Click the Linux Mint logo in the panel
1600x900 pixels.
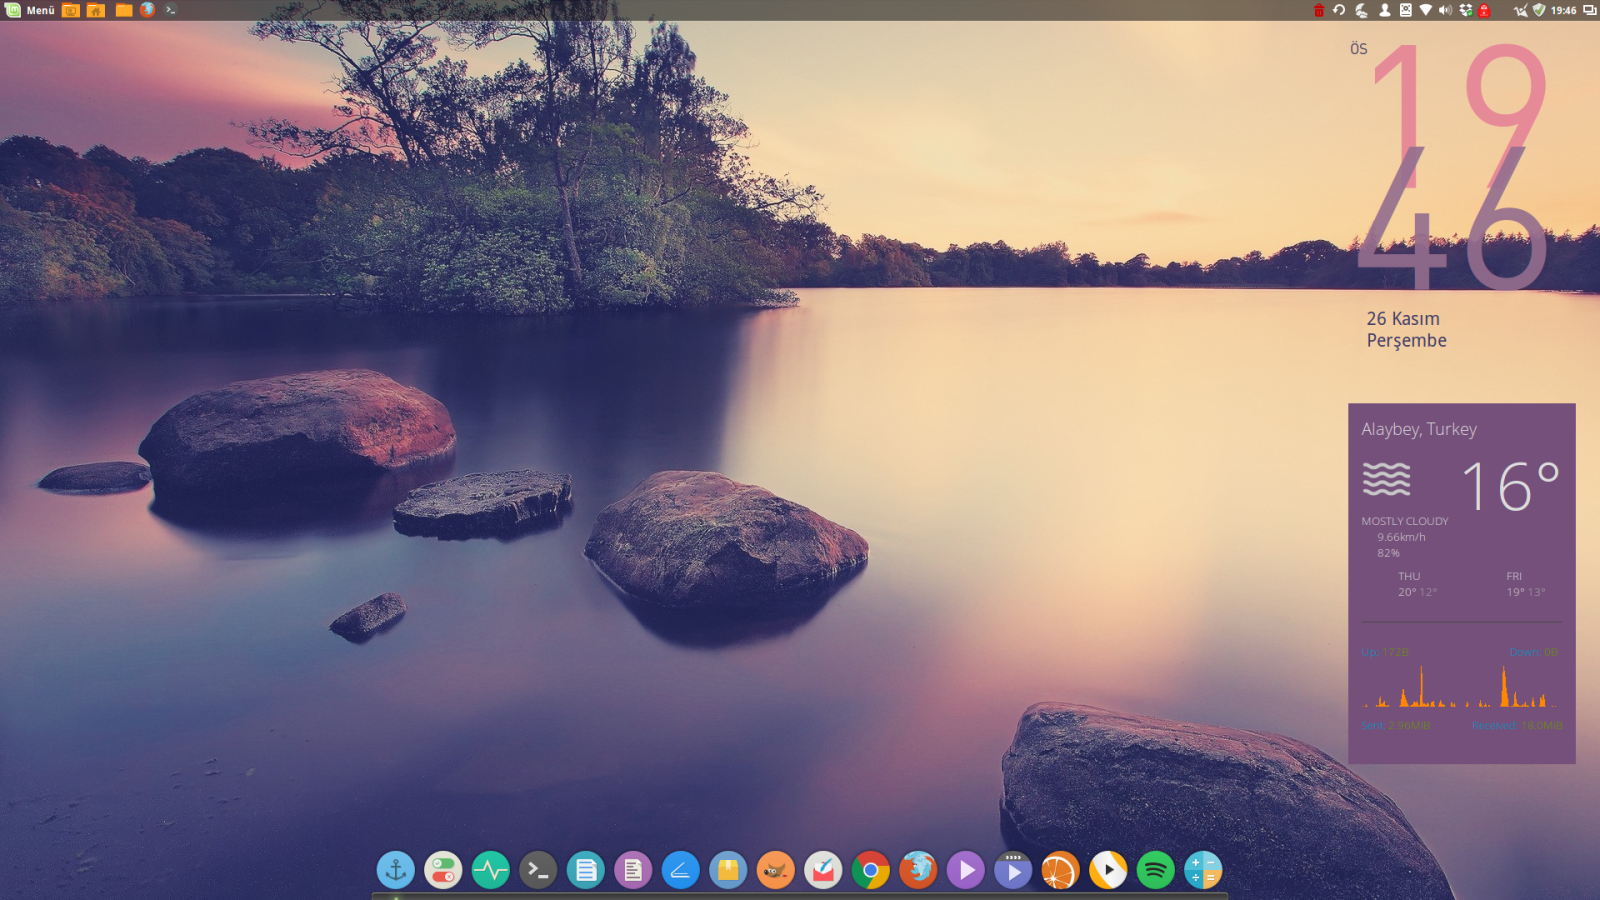pyautogui.click(x=13, y=10)
